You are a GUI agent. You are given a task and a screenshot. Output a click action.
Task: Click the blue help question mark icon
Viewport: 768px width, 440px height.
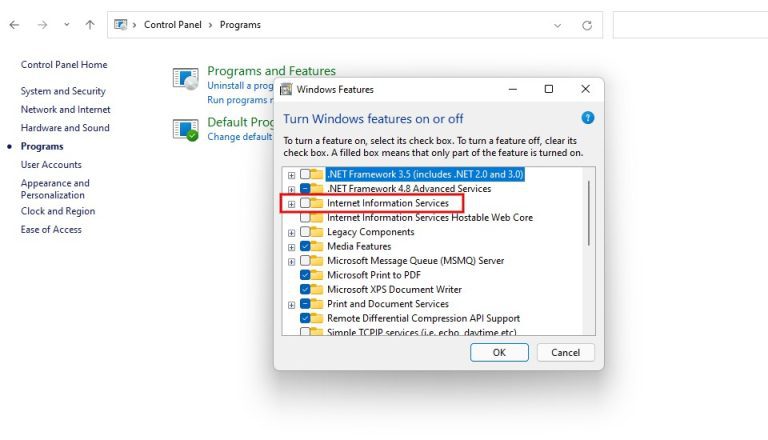tap(588, 118)
